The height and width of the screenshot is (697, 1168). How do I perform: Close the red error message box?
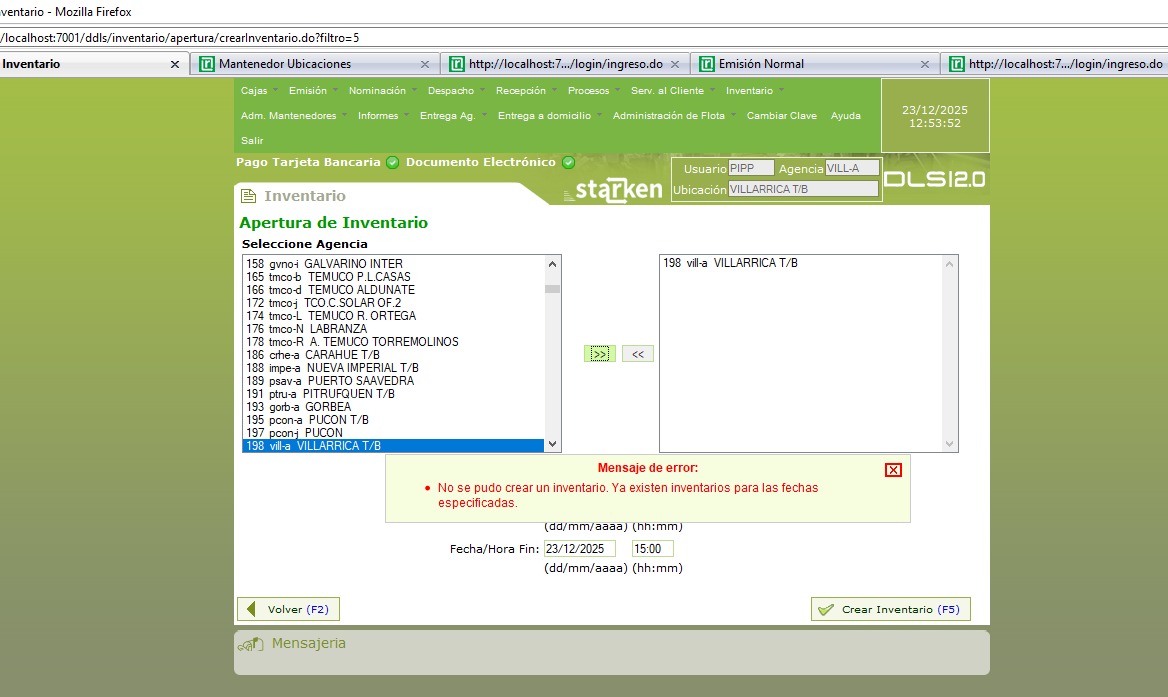(x=893, y=470)
